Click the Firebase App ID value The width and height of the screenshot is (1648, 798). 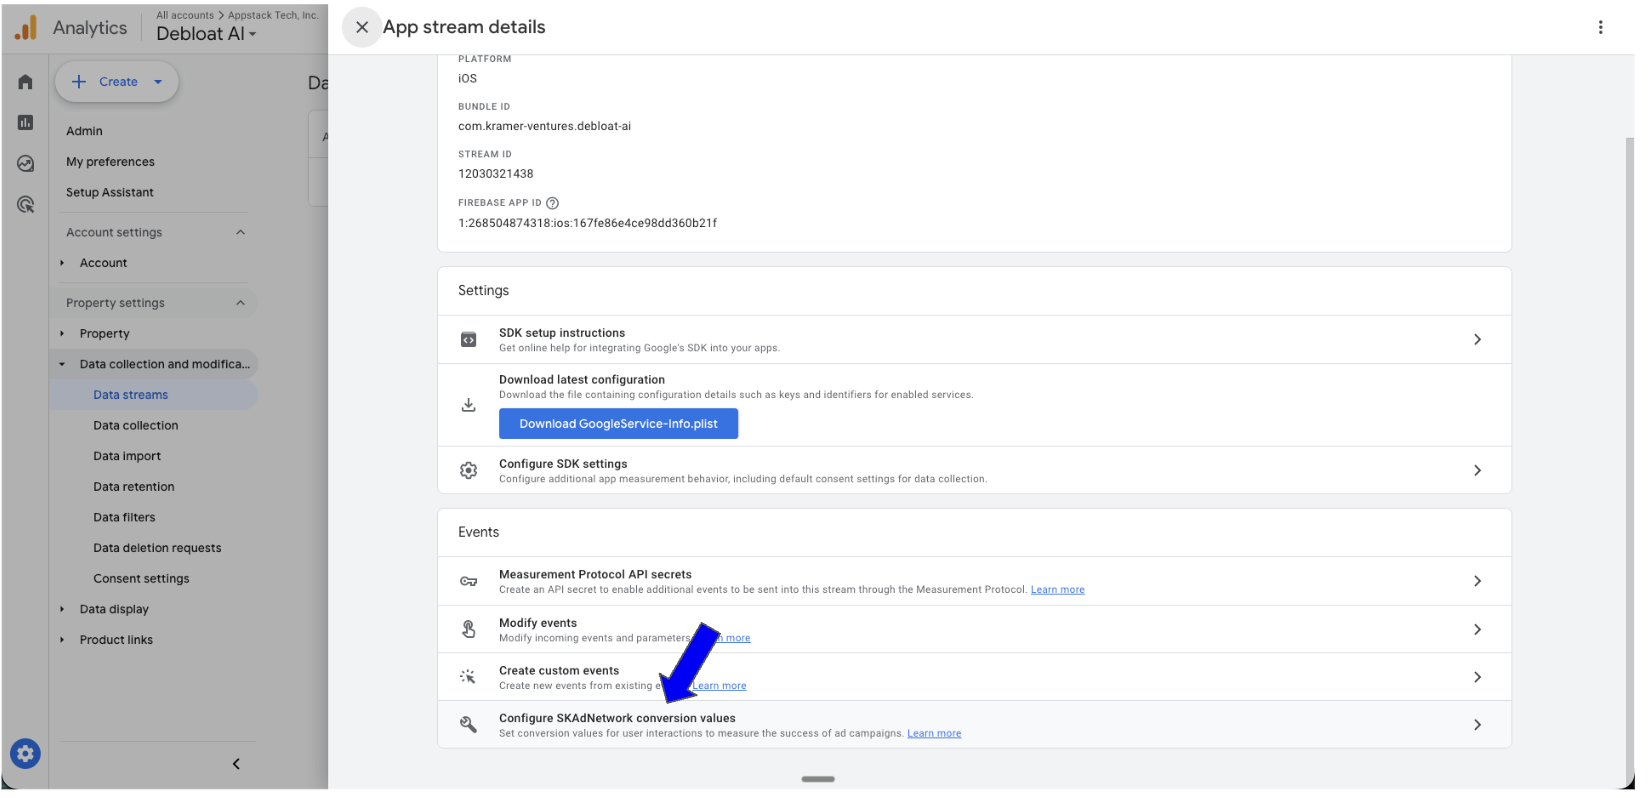587,223
